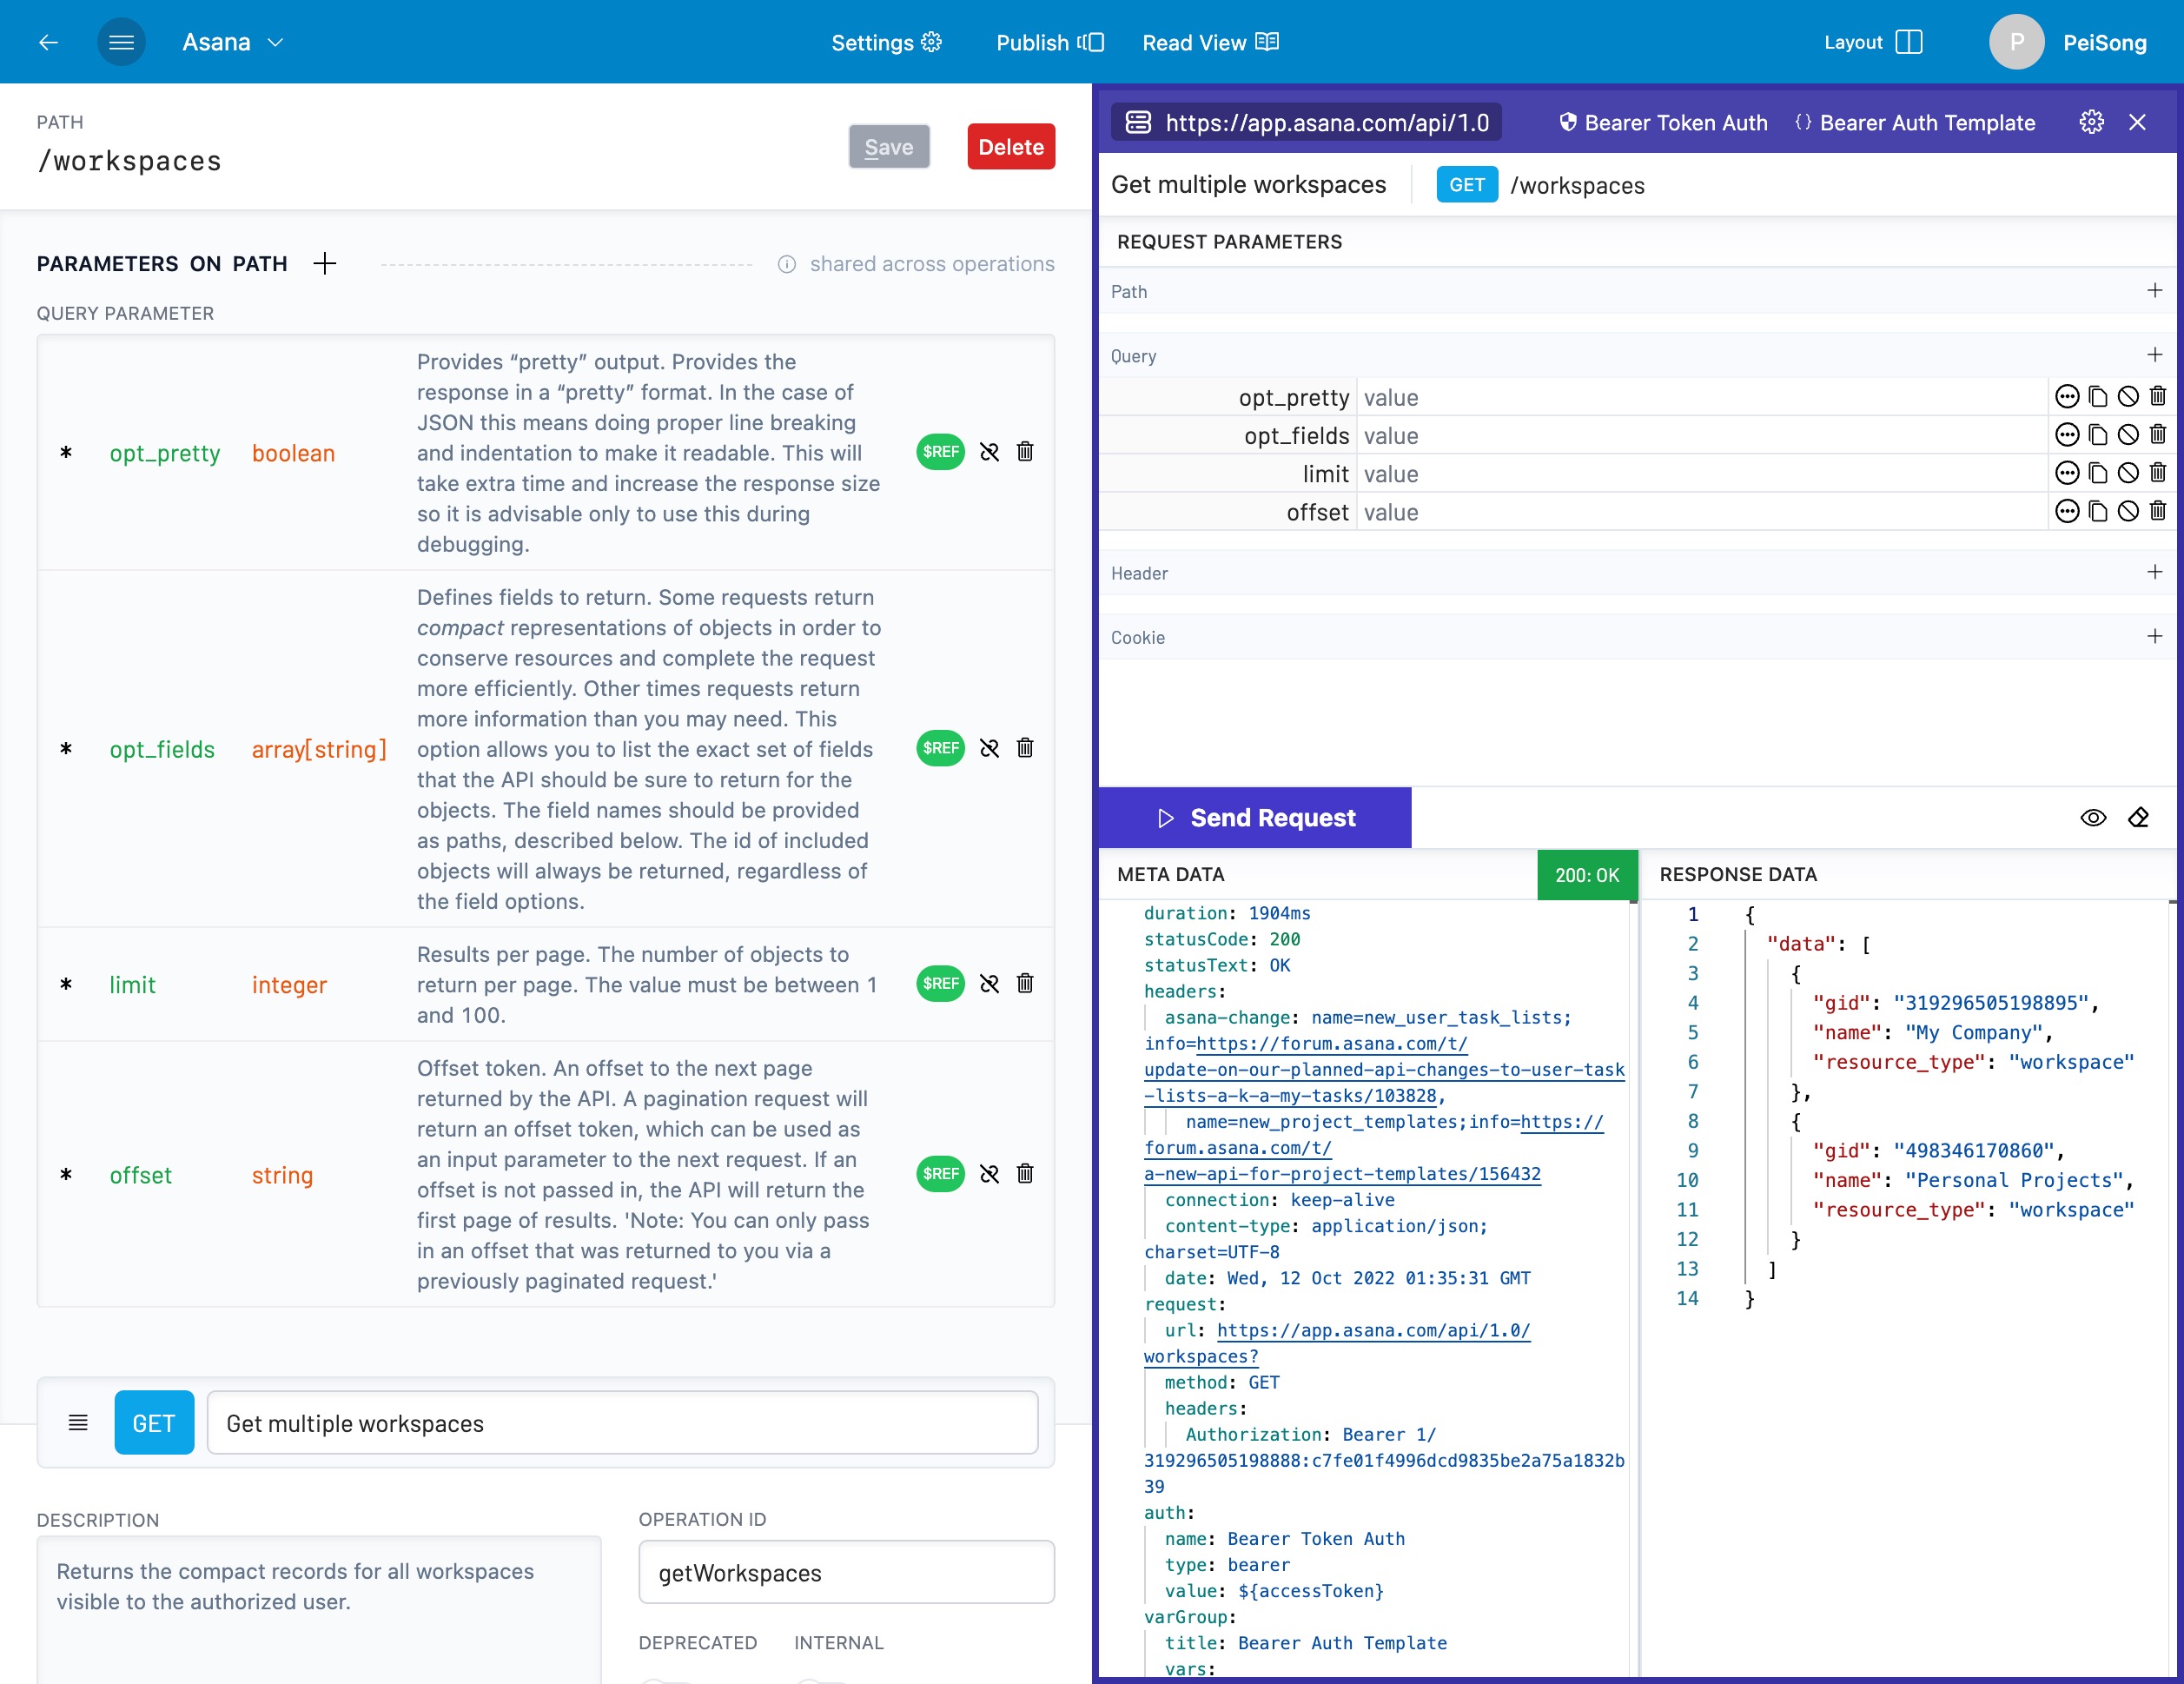
Task: Toggle required asterisk for offset
Action: (66, 1175)
